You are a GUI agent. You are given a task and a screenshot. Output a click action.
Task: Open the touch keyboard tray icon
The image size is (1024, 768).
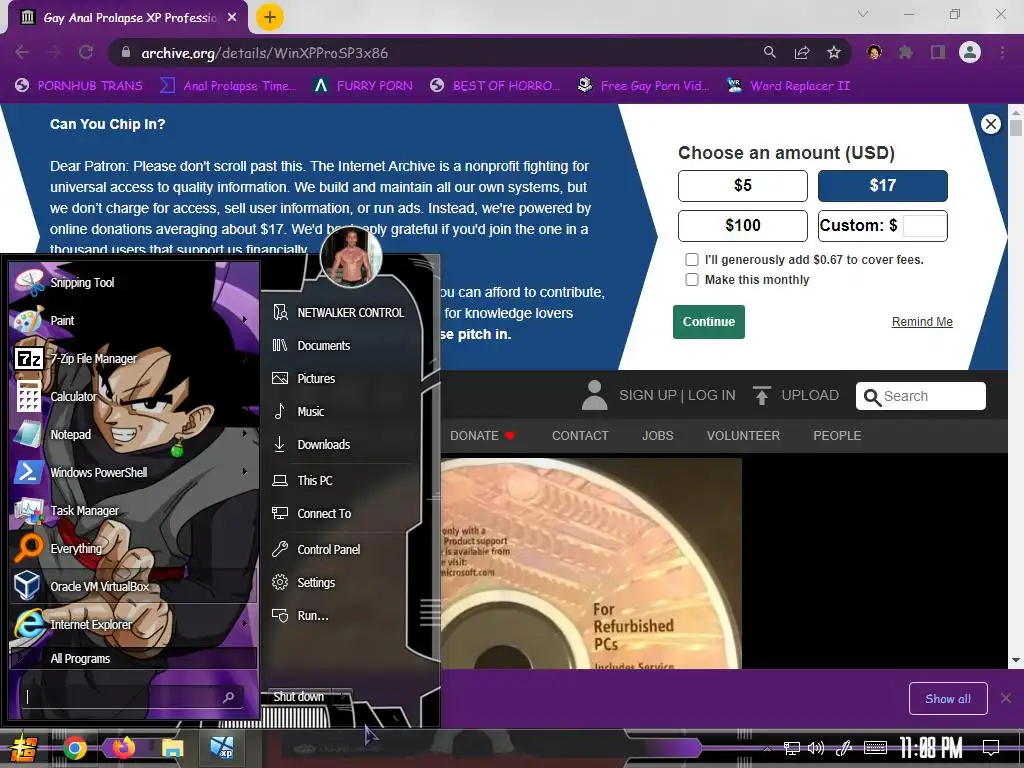[x=875, y=748]
